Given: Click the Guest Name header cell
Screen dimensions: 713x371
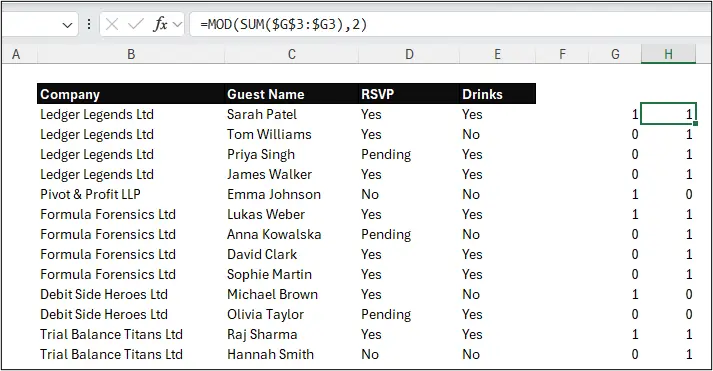Looking at the screenshot, I should 291,94.
